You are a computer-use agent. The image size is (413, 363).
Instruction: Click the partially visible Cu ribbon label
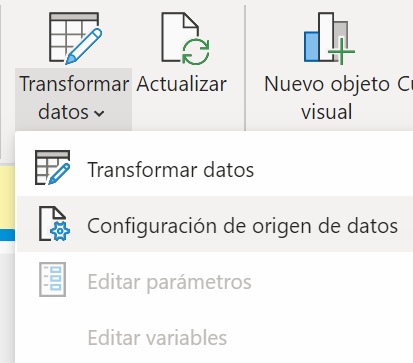(405, 84)
